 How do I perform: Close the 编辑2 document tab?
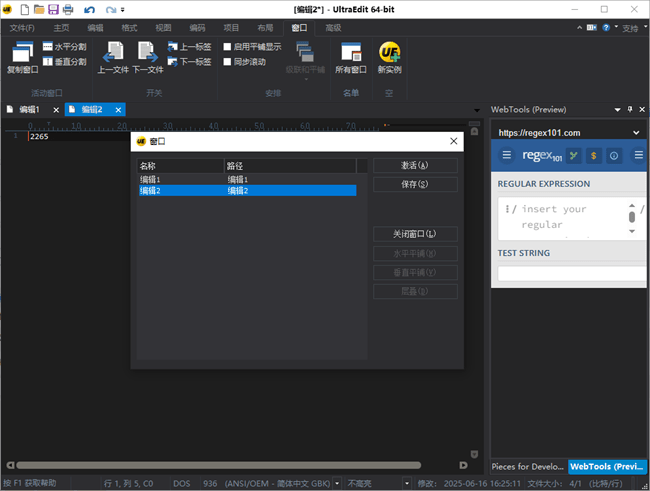[118, 110]
